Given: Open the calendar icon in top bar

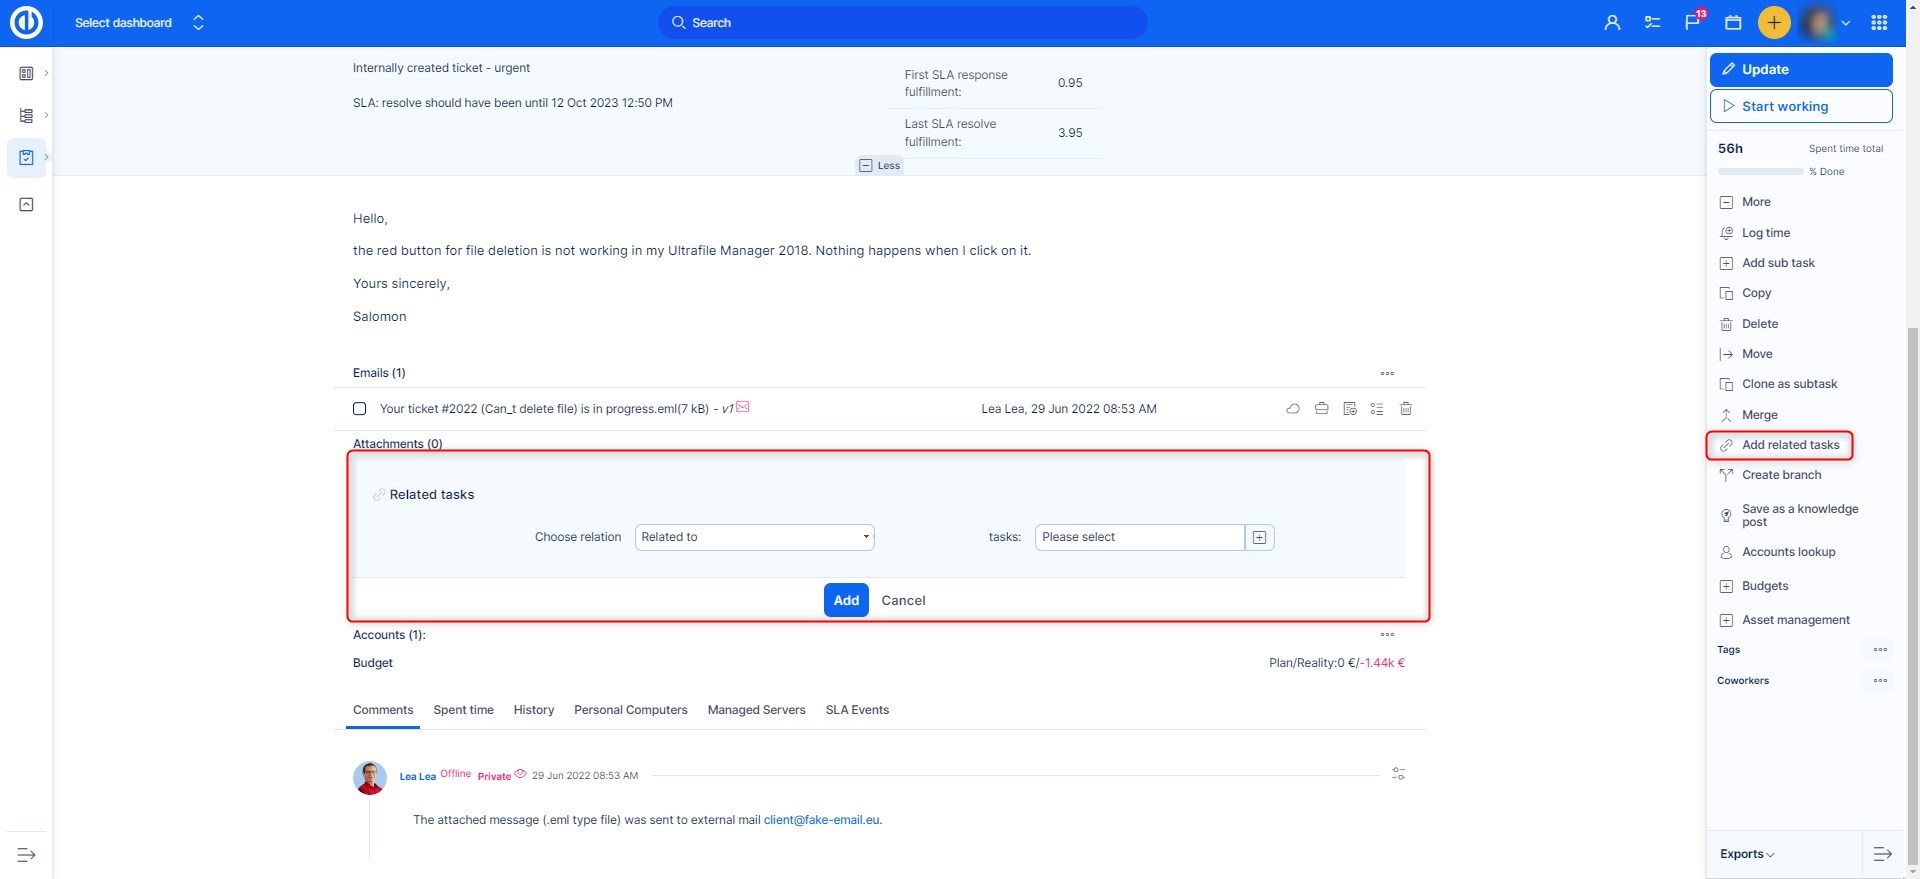Looking at the screenshot, I should coord(1733,22).
